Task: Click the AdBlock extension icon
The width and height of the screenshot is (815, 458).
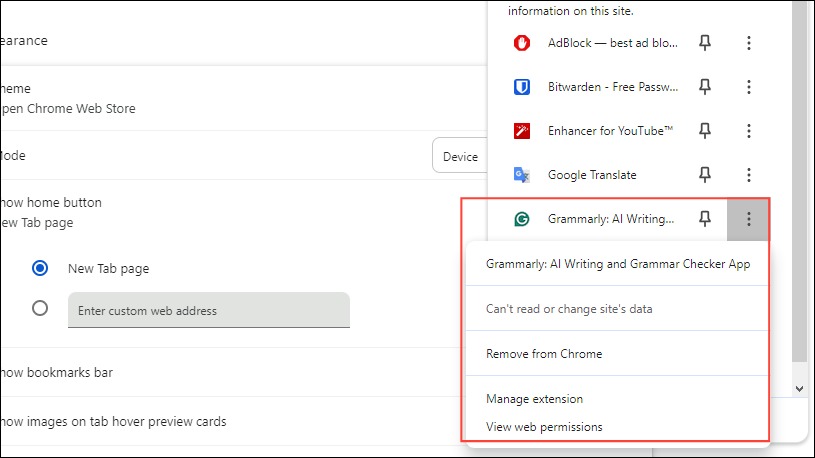Action: point(521,43)
